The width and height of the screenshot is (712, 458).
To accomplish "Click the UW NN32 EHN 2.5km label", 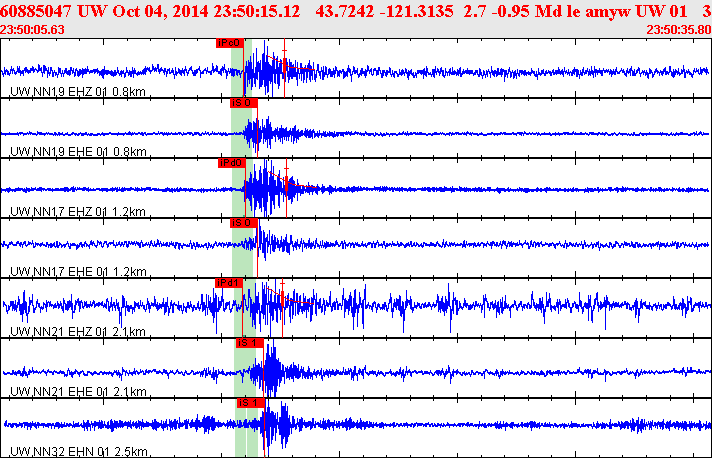I will pos(79,452).
